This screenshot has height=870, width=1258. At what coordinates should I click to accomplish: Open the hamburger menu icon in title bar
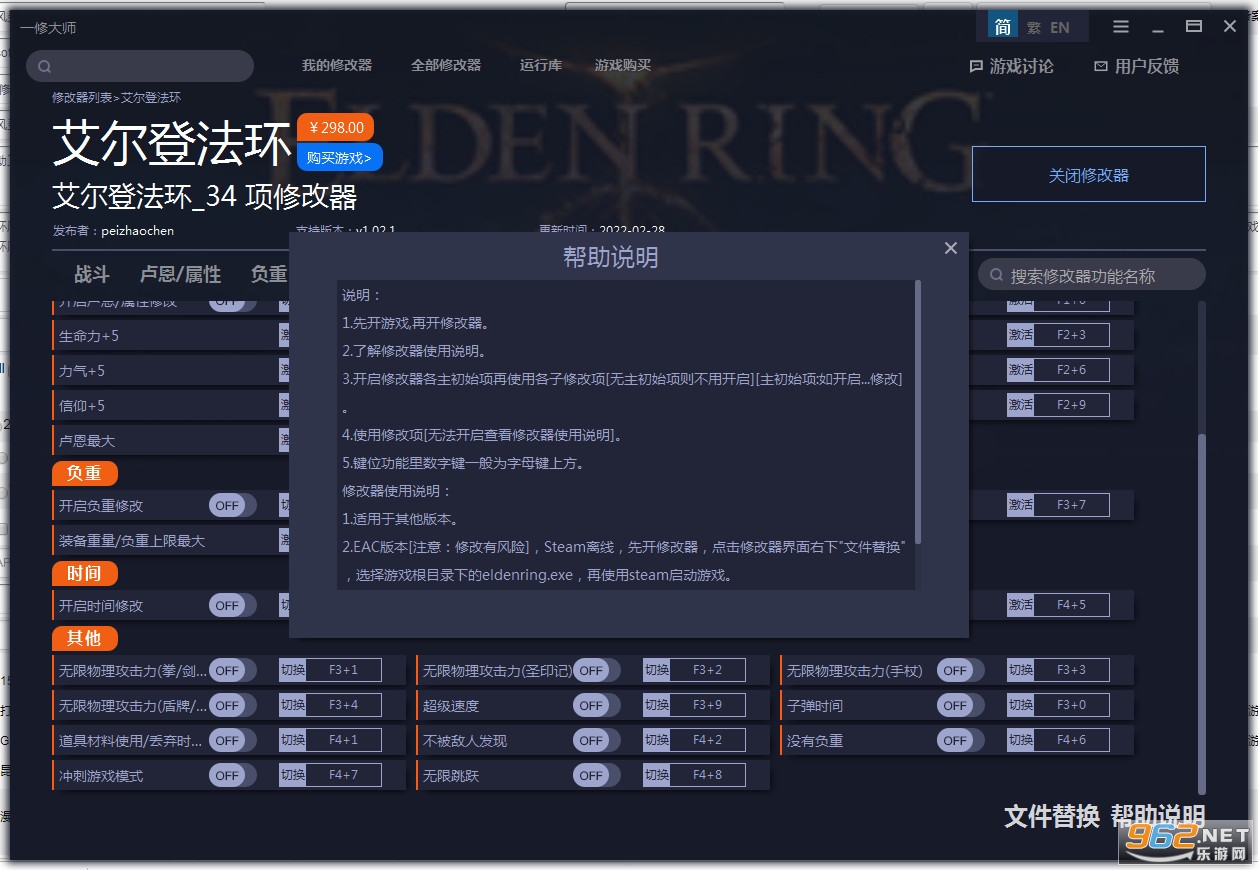1121,27
